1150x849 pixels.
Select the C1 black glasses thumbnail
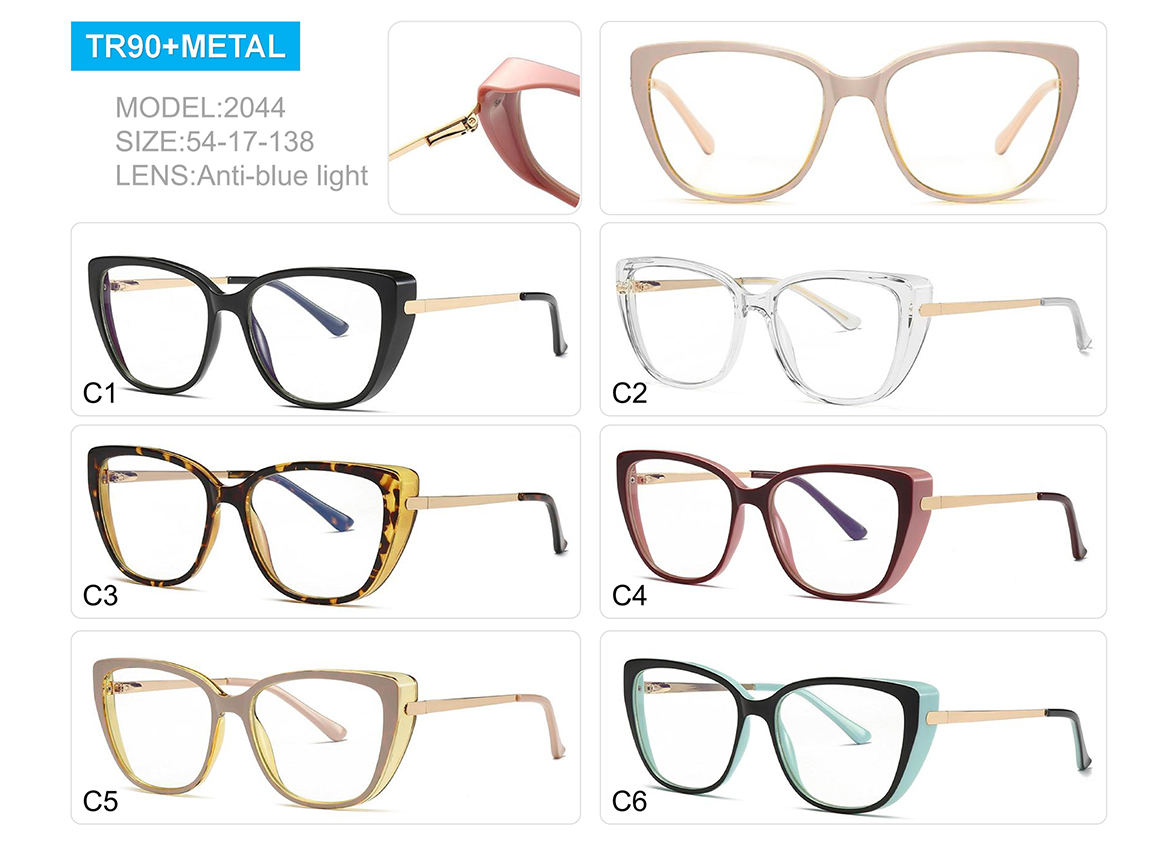pyautogui.click(x=326, y=319)
